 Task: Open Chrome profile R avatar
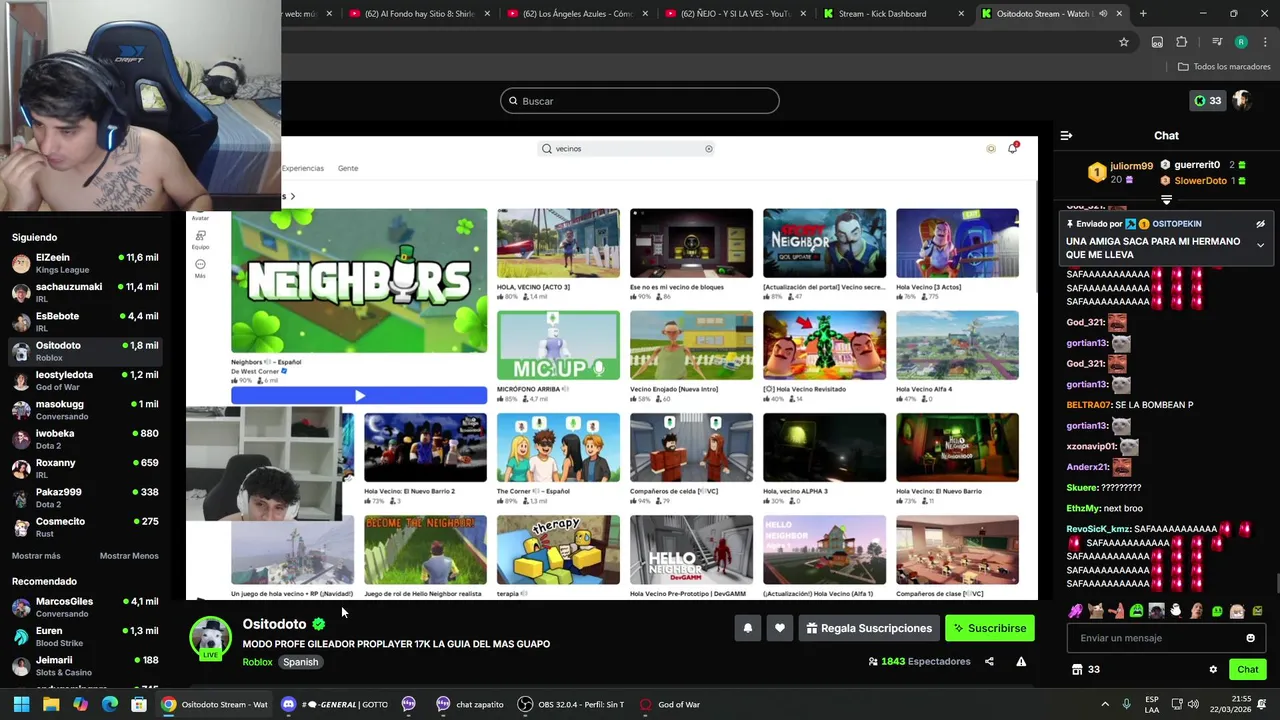coord(1241,42)
